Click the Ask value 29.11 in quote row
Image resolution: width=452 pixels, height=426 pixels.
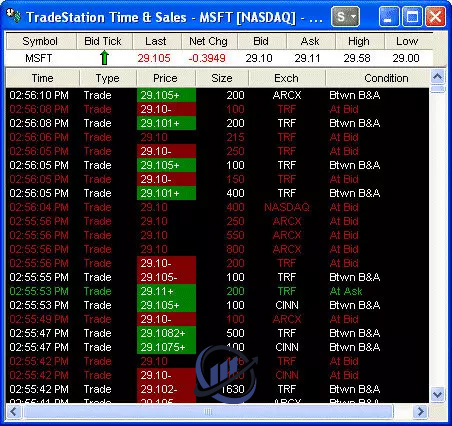pyautogui.click(x=307, y=58)
